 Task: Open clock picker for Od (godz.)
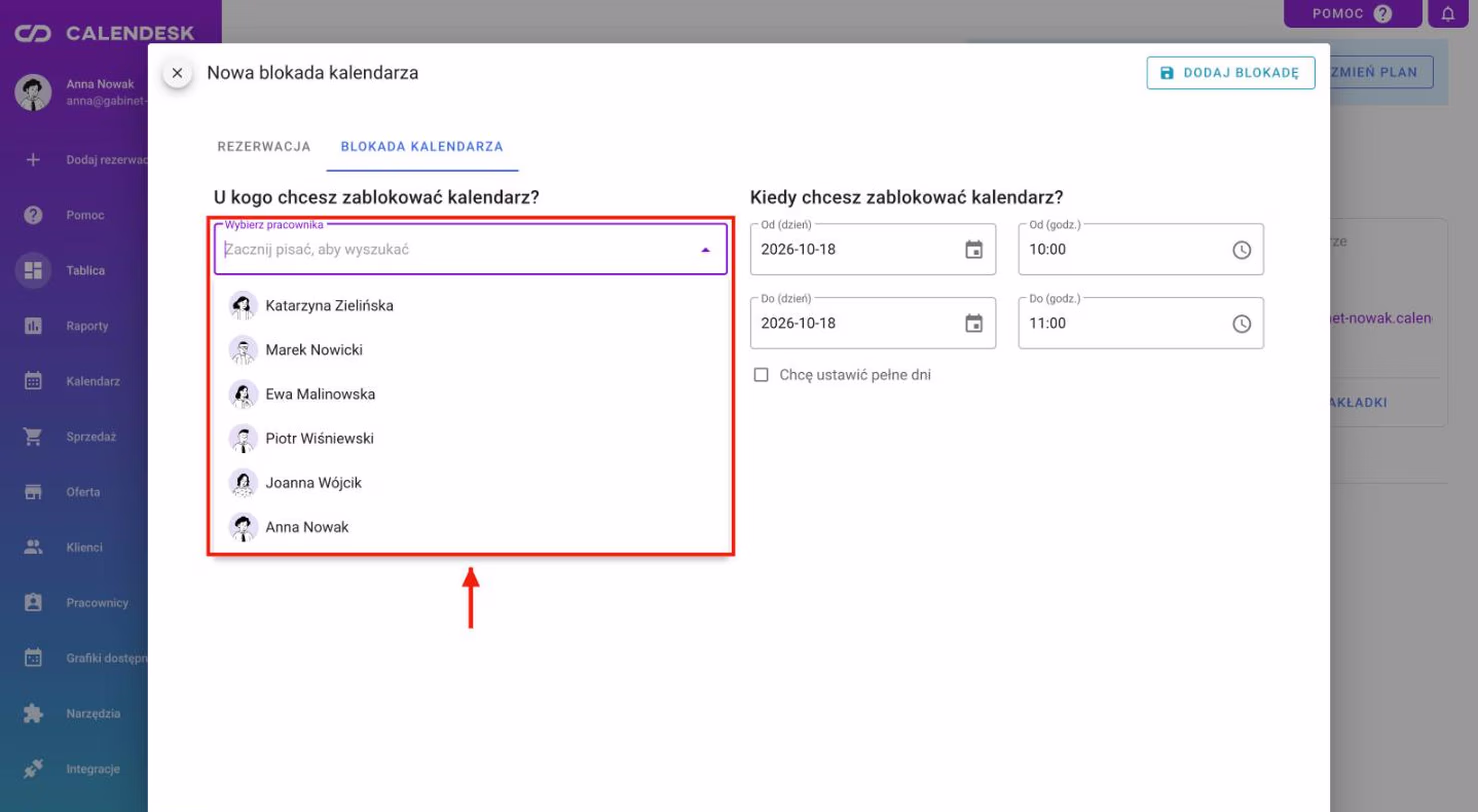[1242, 250]
